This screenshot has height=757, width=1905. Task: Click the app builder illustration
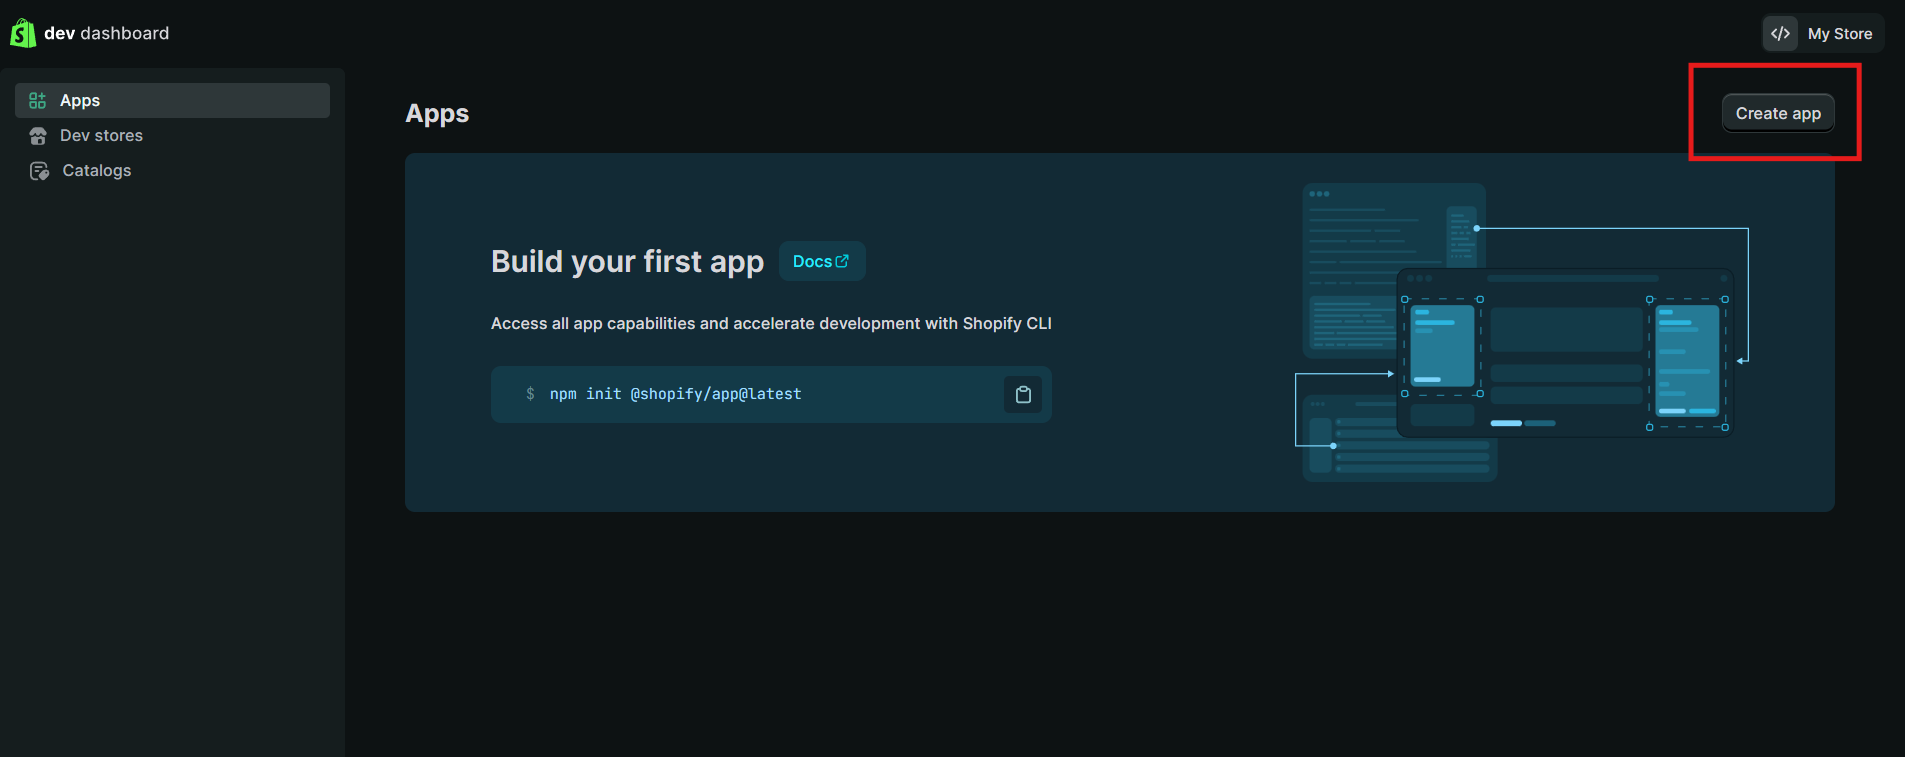click(1522, 332)
